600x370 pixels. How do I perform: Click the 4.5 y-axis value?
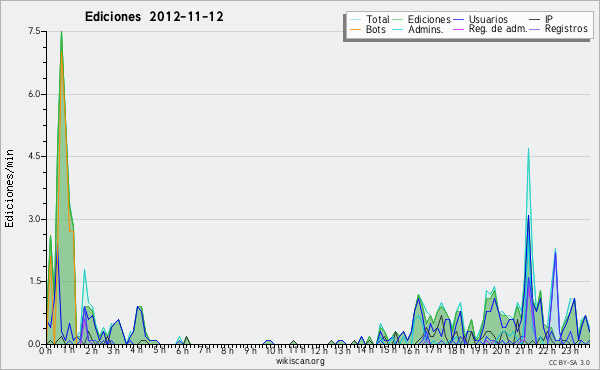pos(34,156)
